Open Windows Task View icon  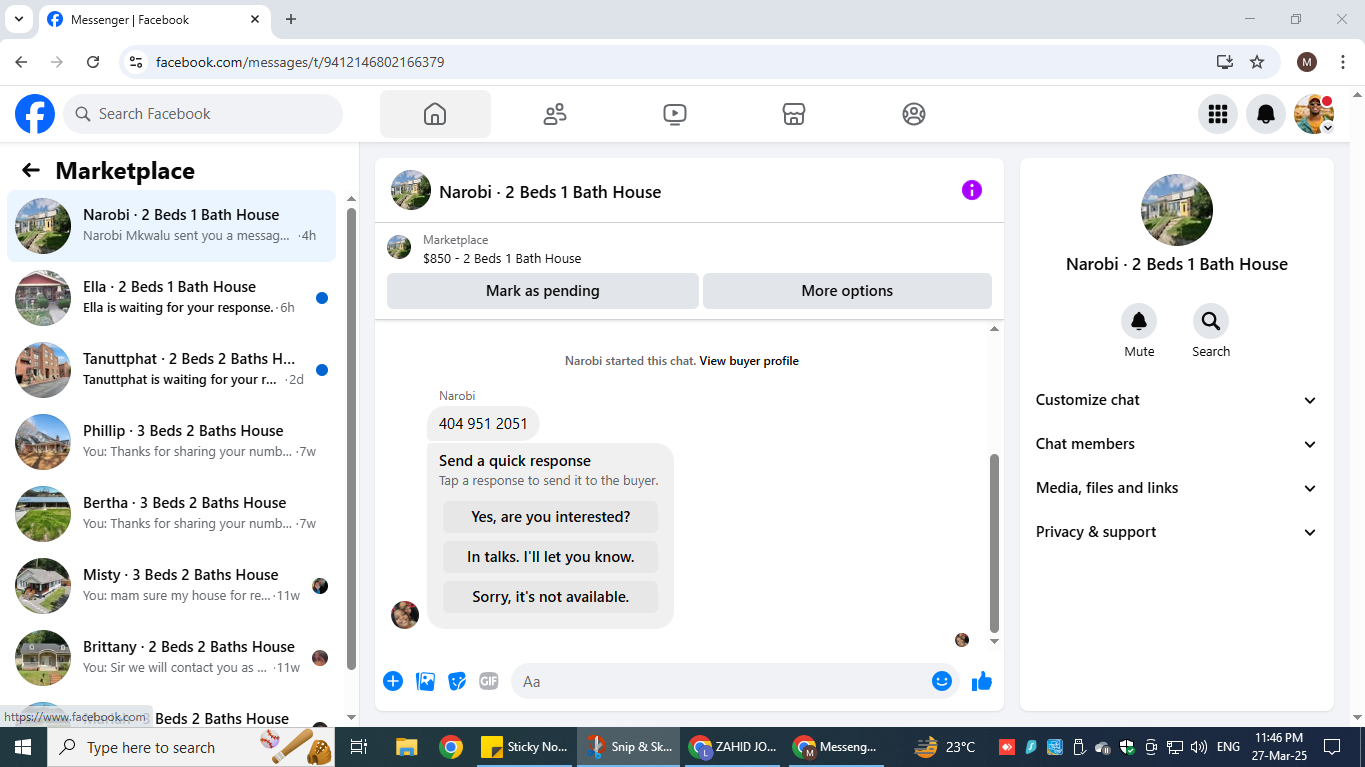tap(360, 747)
